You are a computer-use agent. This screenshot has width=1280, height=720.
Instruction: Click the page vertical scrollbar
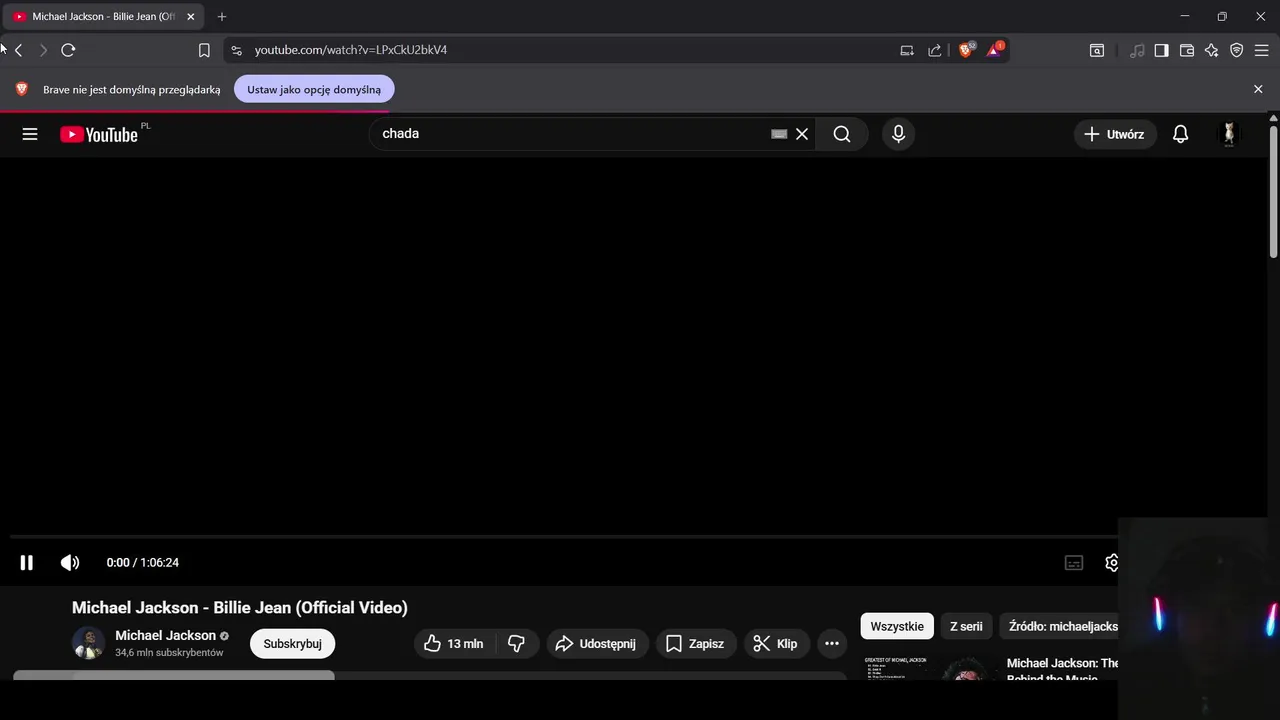[1274, 193]
